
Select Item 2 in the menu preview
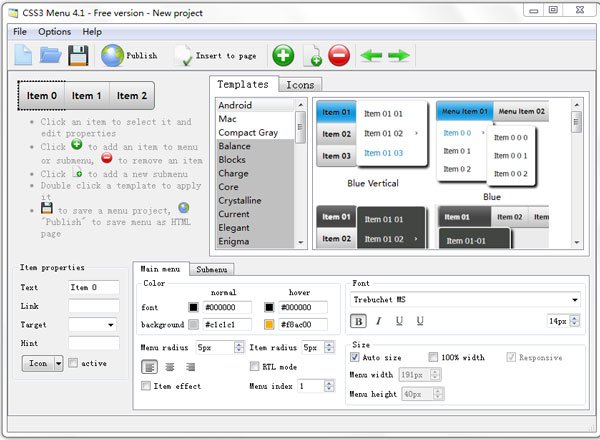click(132, 96)
